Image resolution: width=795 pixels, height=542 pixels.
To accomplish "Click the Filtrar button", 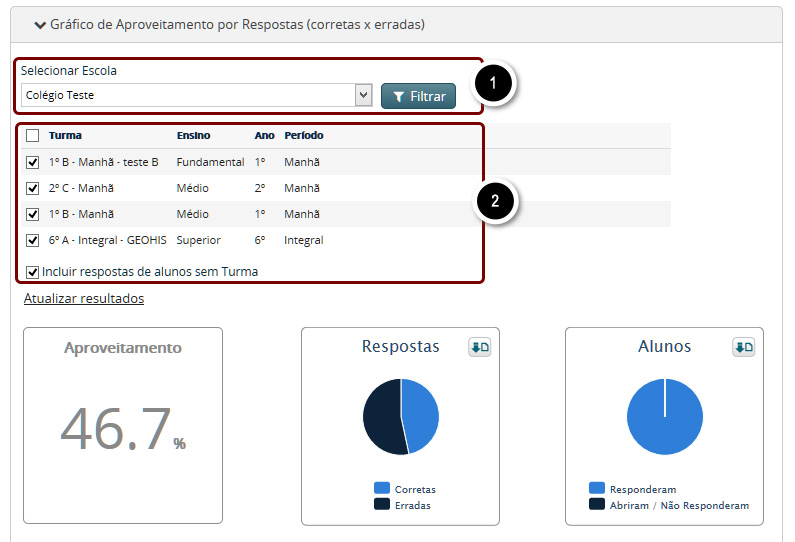I will click(x=418, y=96).
